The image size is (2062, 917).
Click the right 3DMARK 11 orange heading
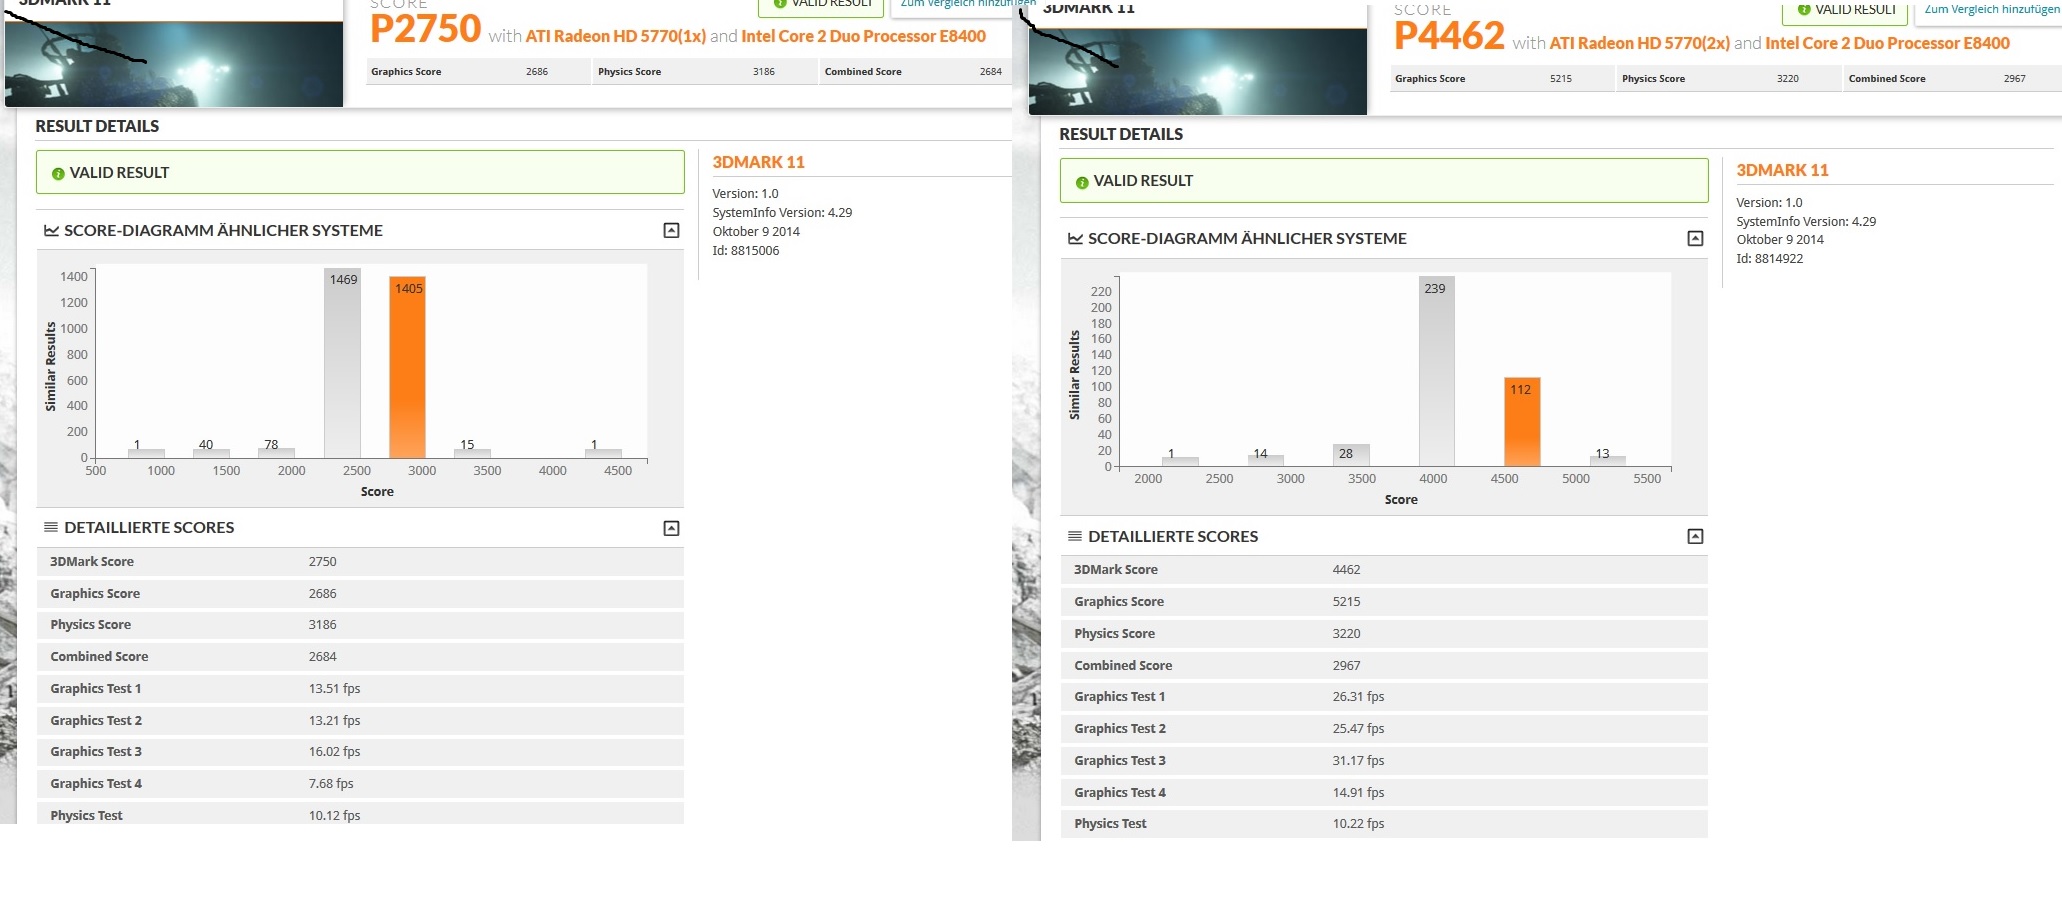click(x=1782, y=171)
